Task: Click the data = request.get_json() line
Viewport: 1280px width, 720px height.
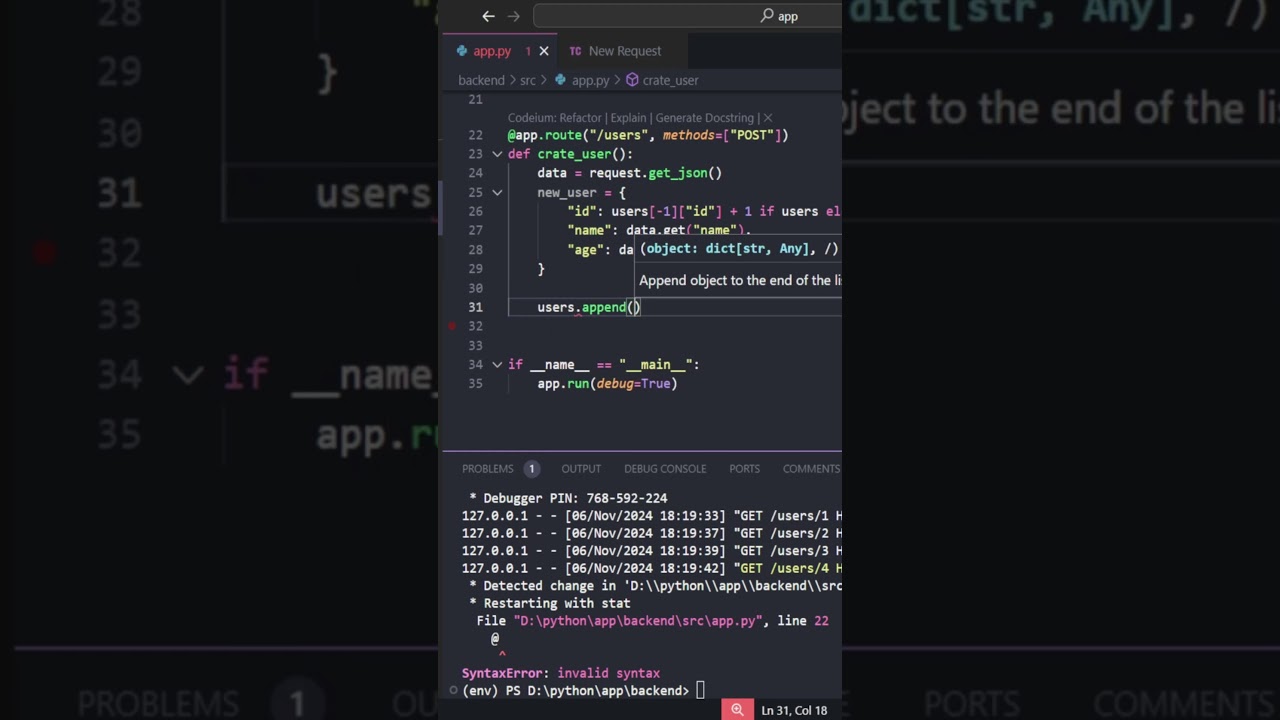Action: (629, 173)
